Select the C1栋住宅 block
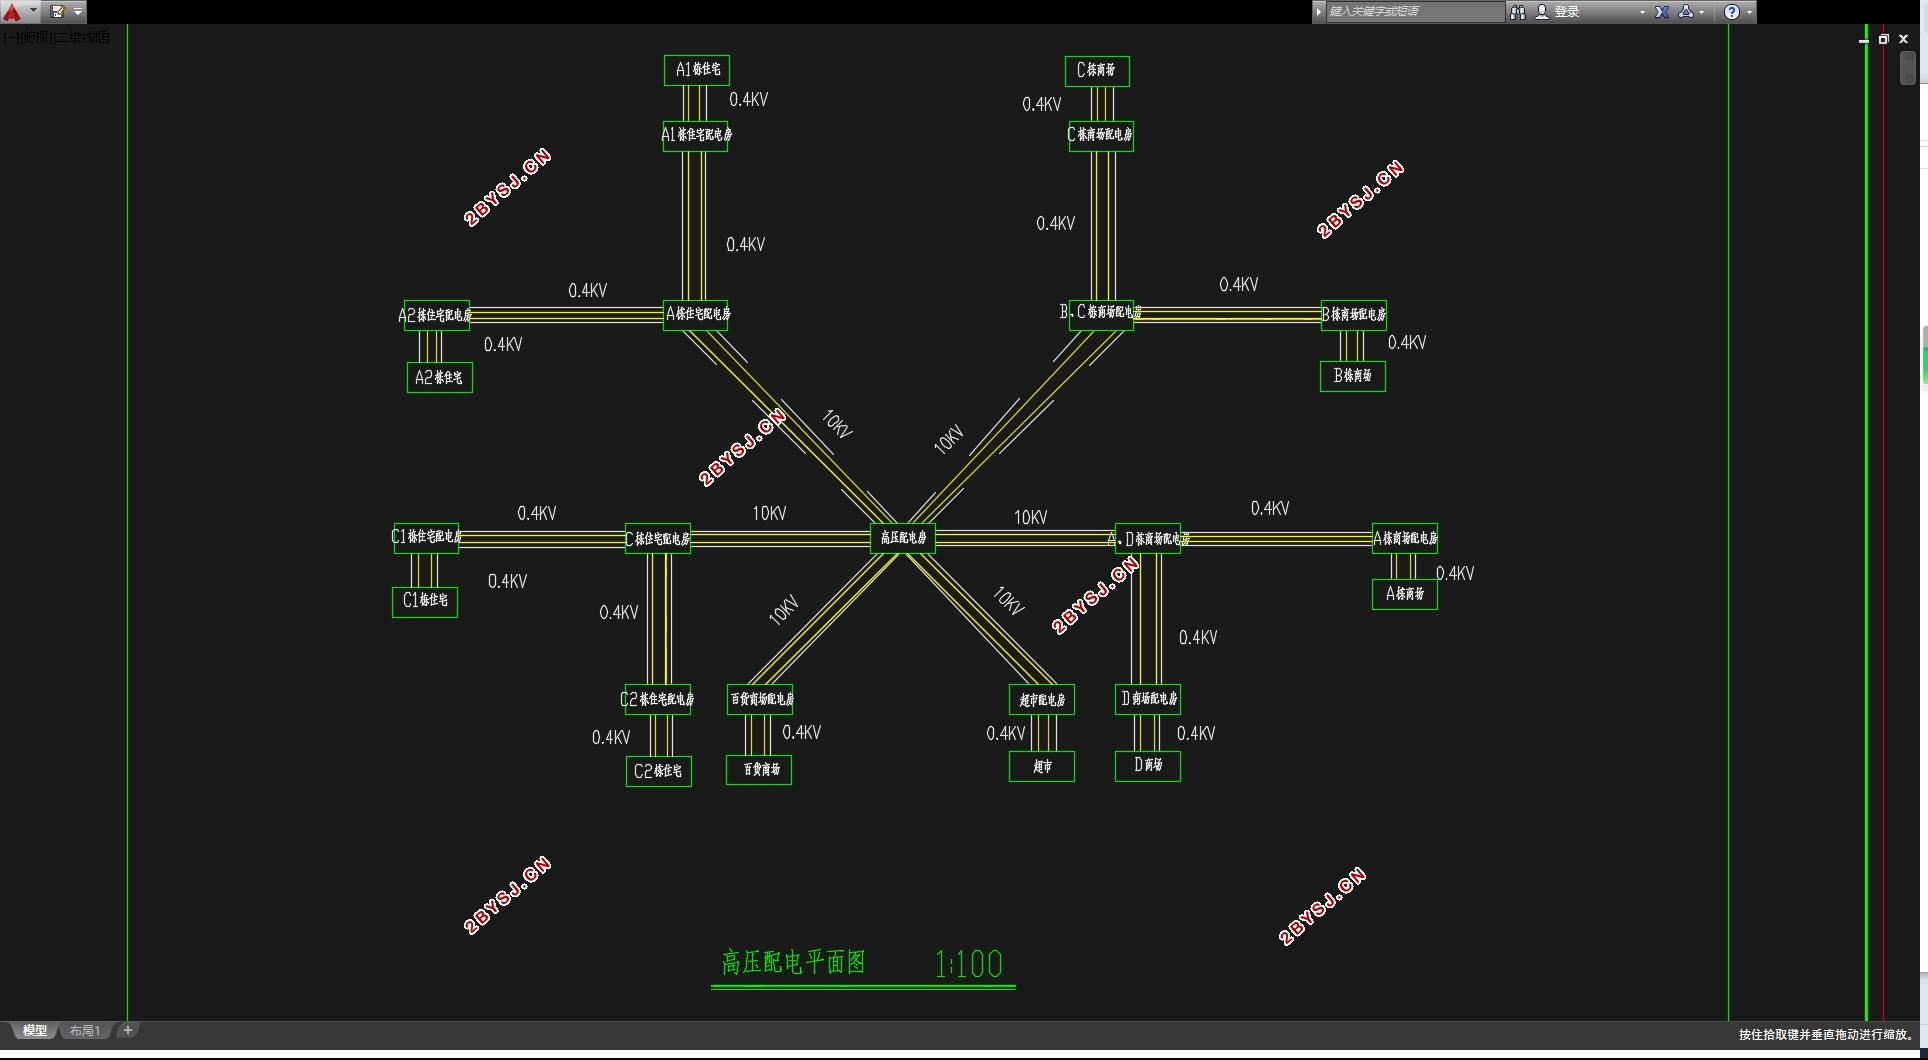1928x1060 pixels. (x=425, y=601)
